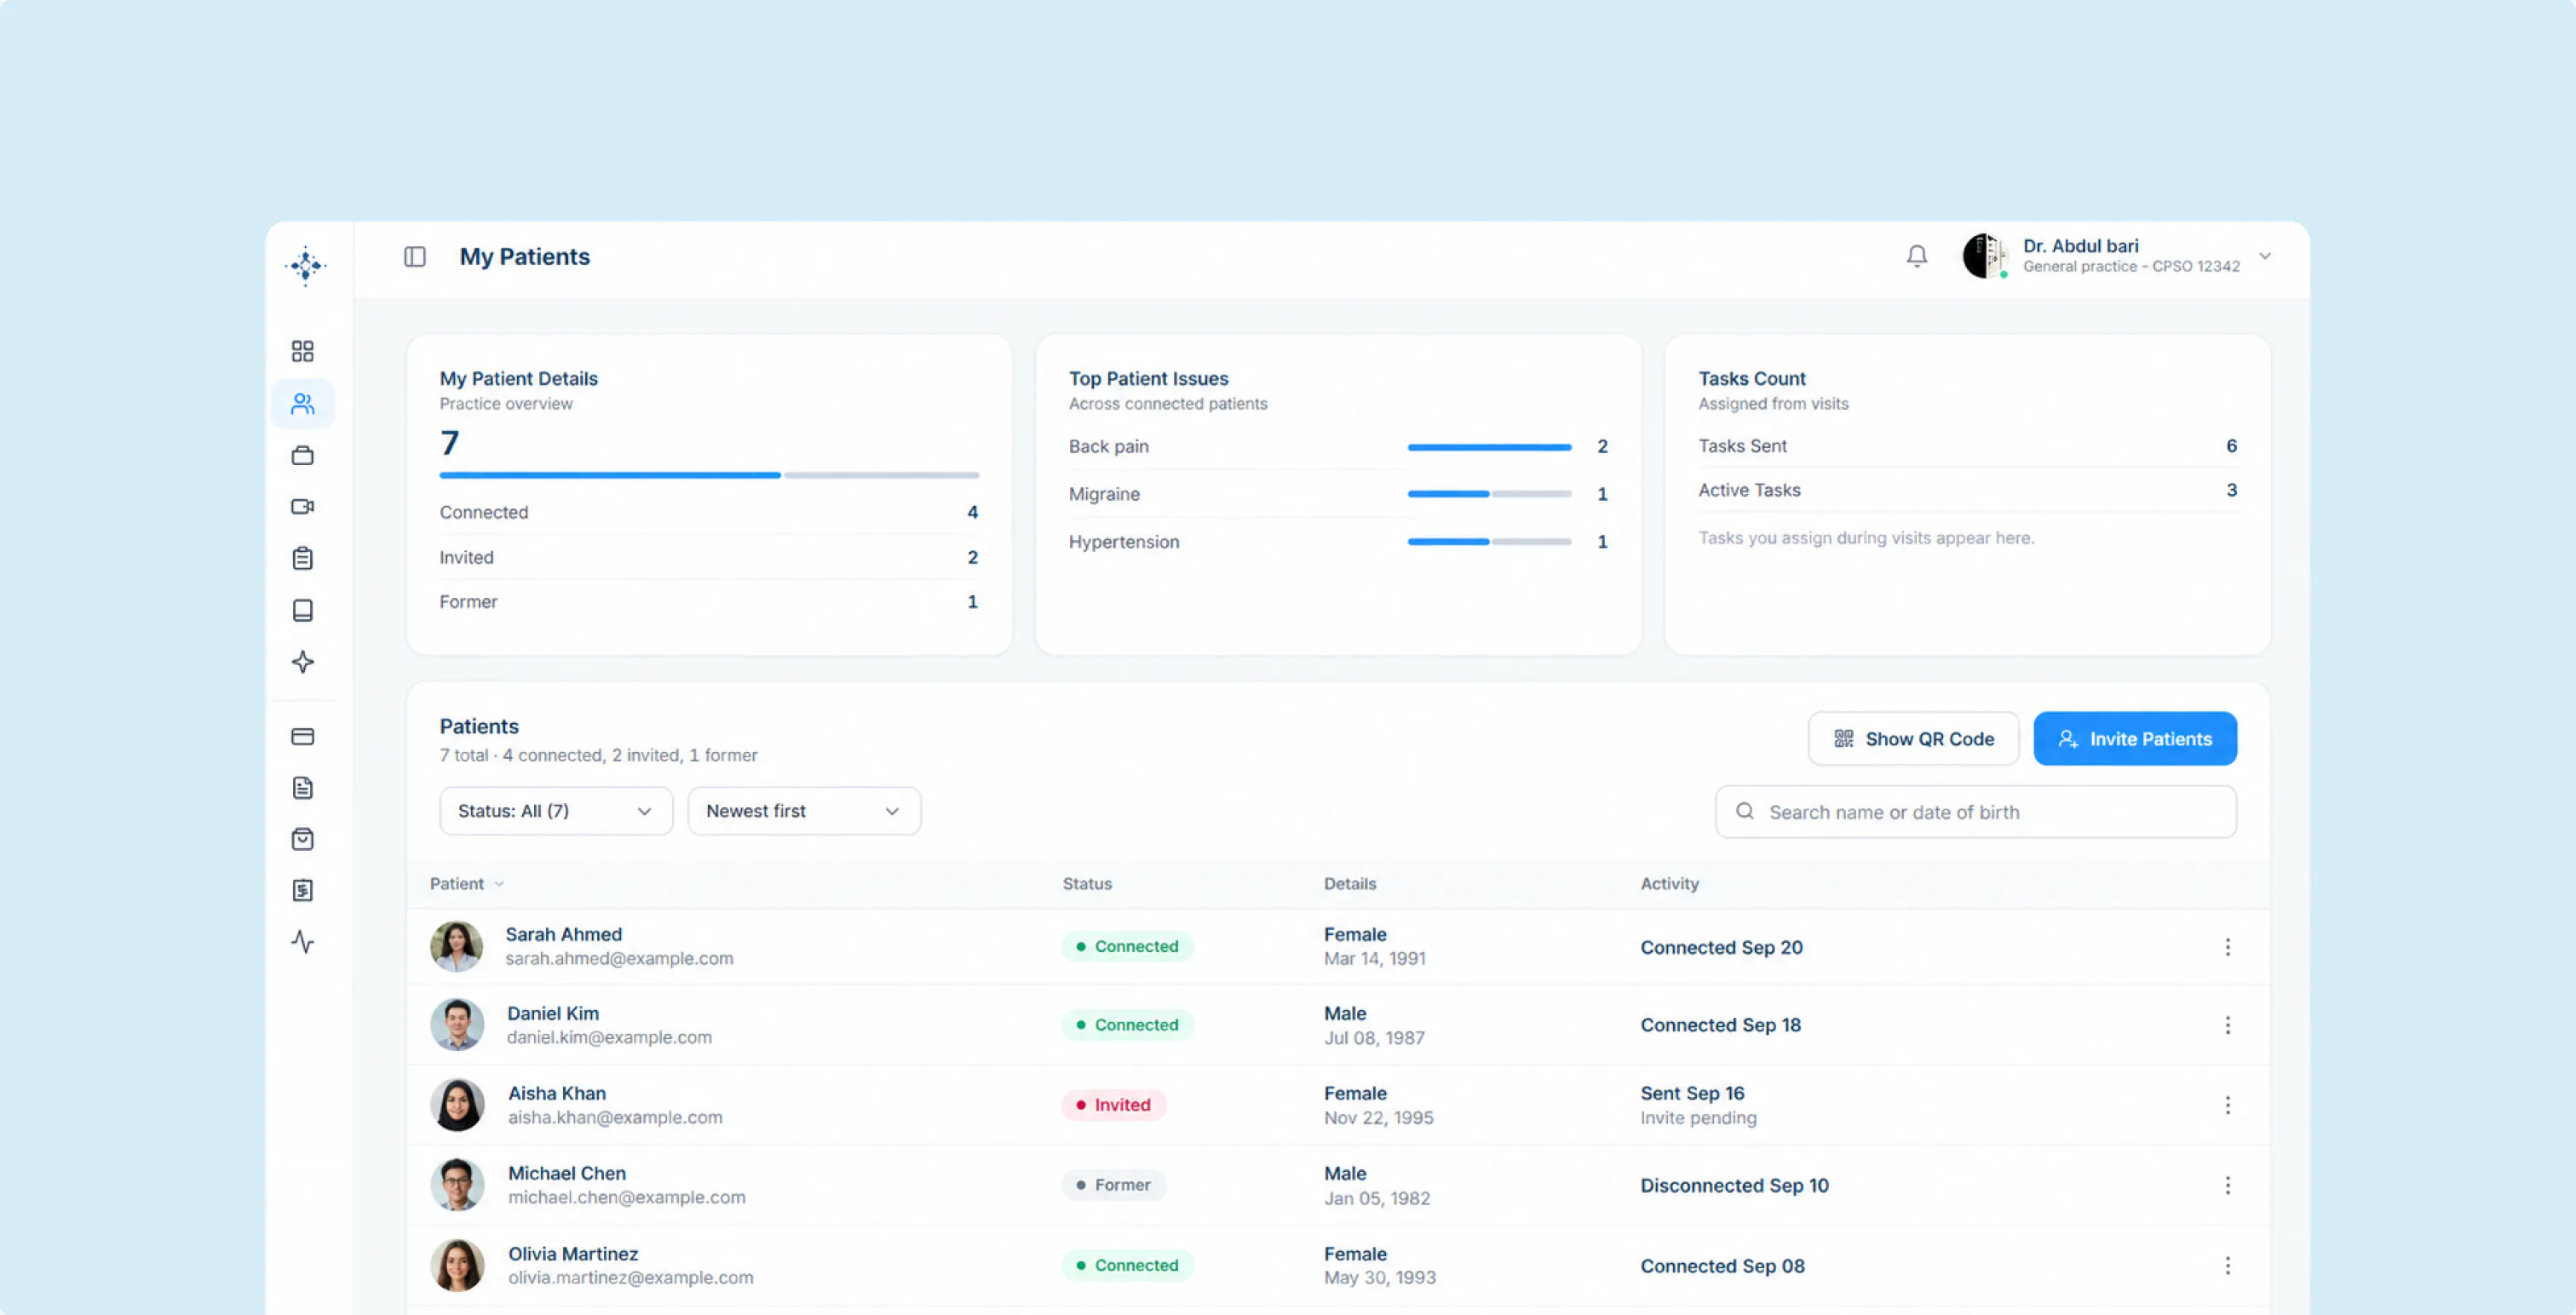Screen dimensions: 2576x1315
Task: Click 'Disconnected Sep 10' activity text
Action: click(x=1734, y=1185)
